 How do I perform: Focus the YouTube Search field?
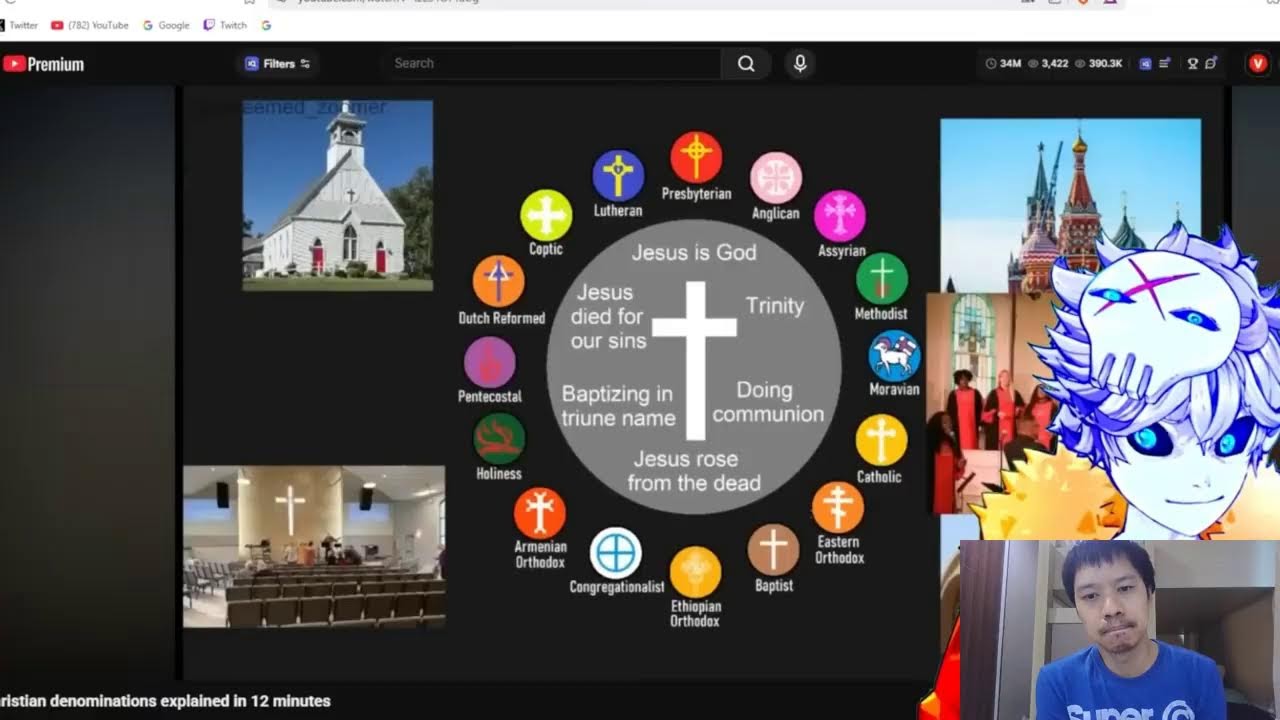[551, 63]
